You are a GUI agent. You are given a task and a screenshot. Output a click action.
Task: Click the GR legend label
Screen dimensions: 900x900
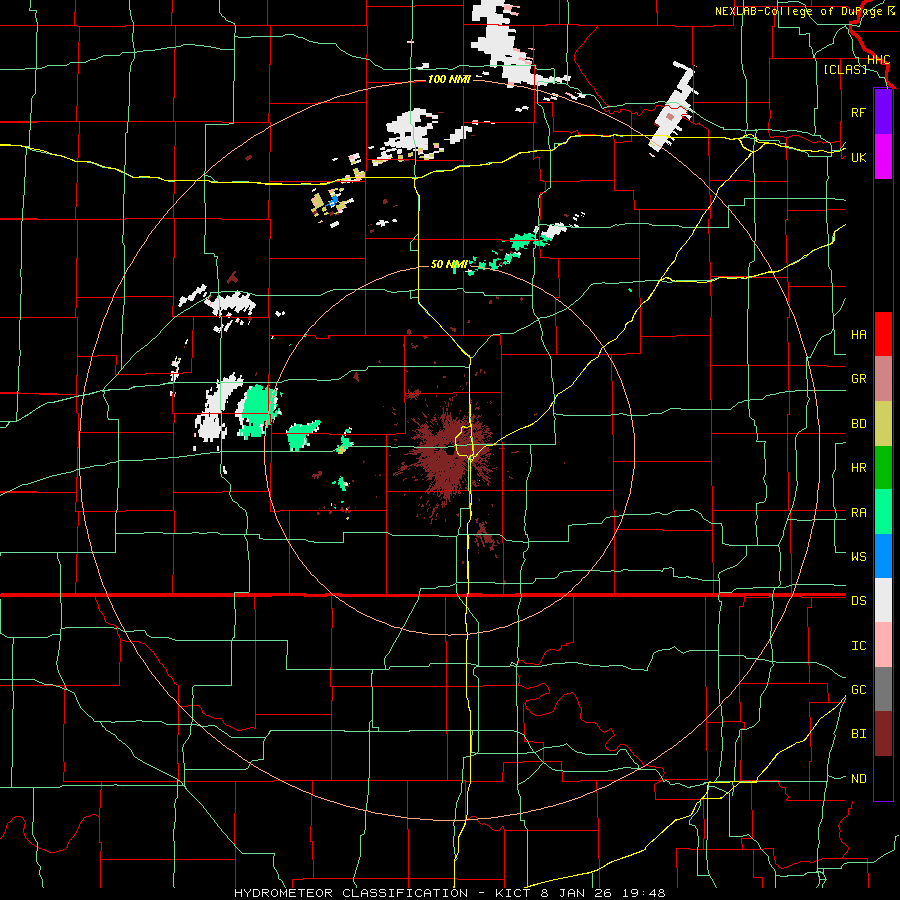(858, 379)
